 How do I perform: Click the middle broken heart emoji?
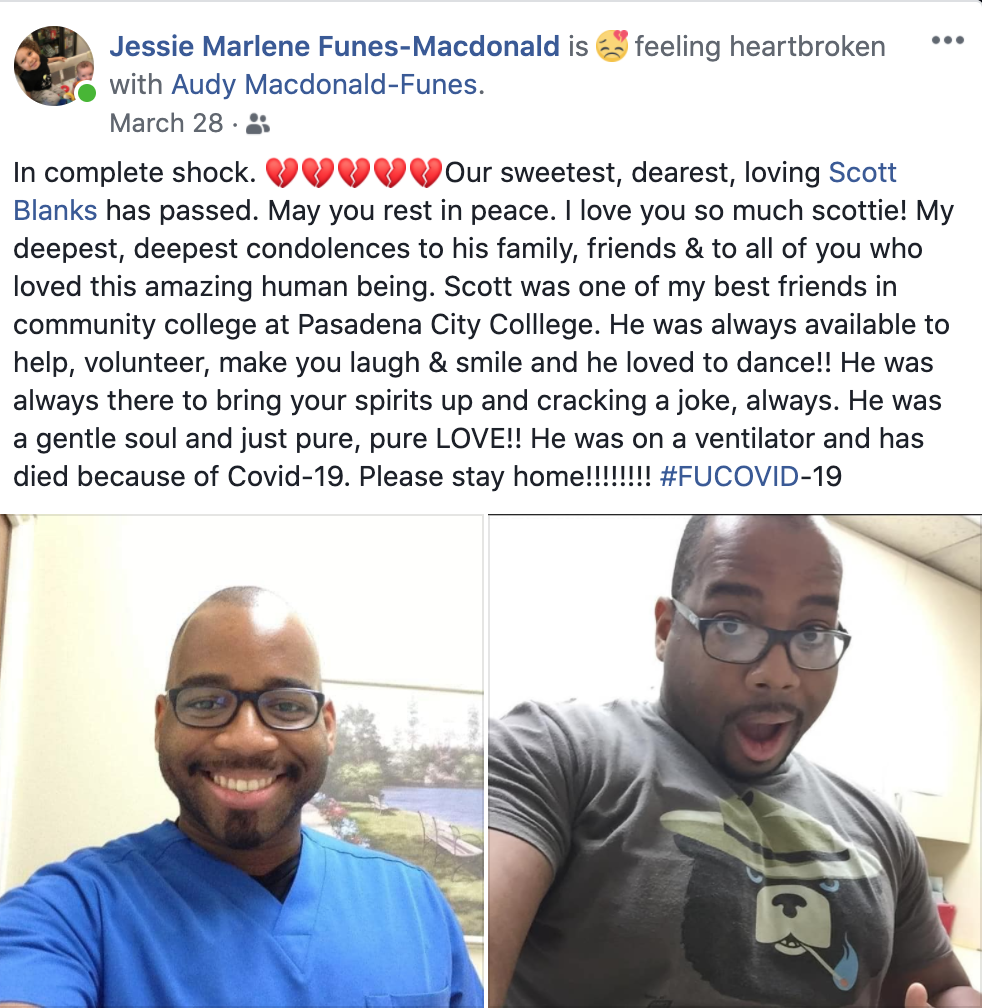point(353,172)
